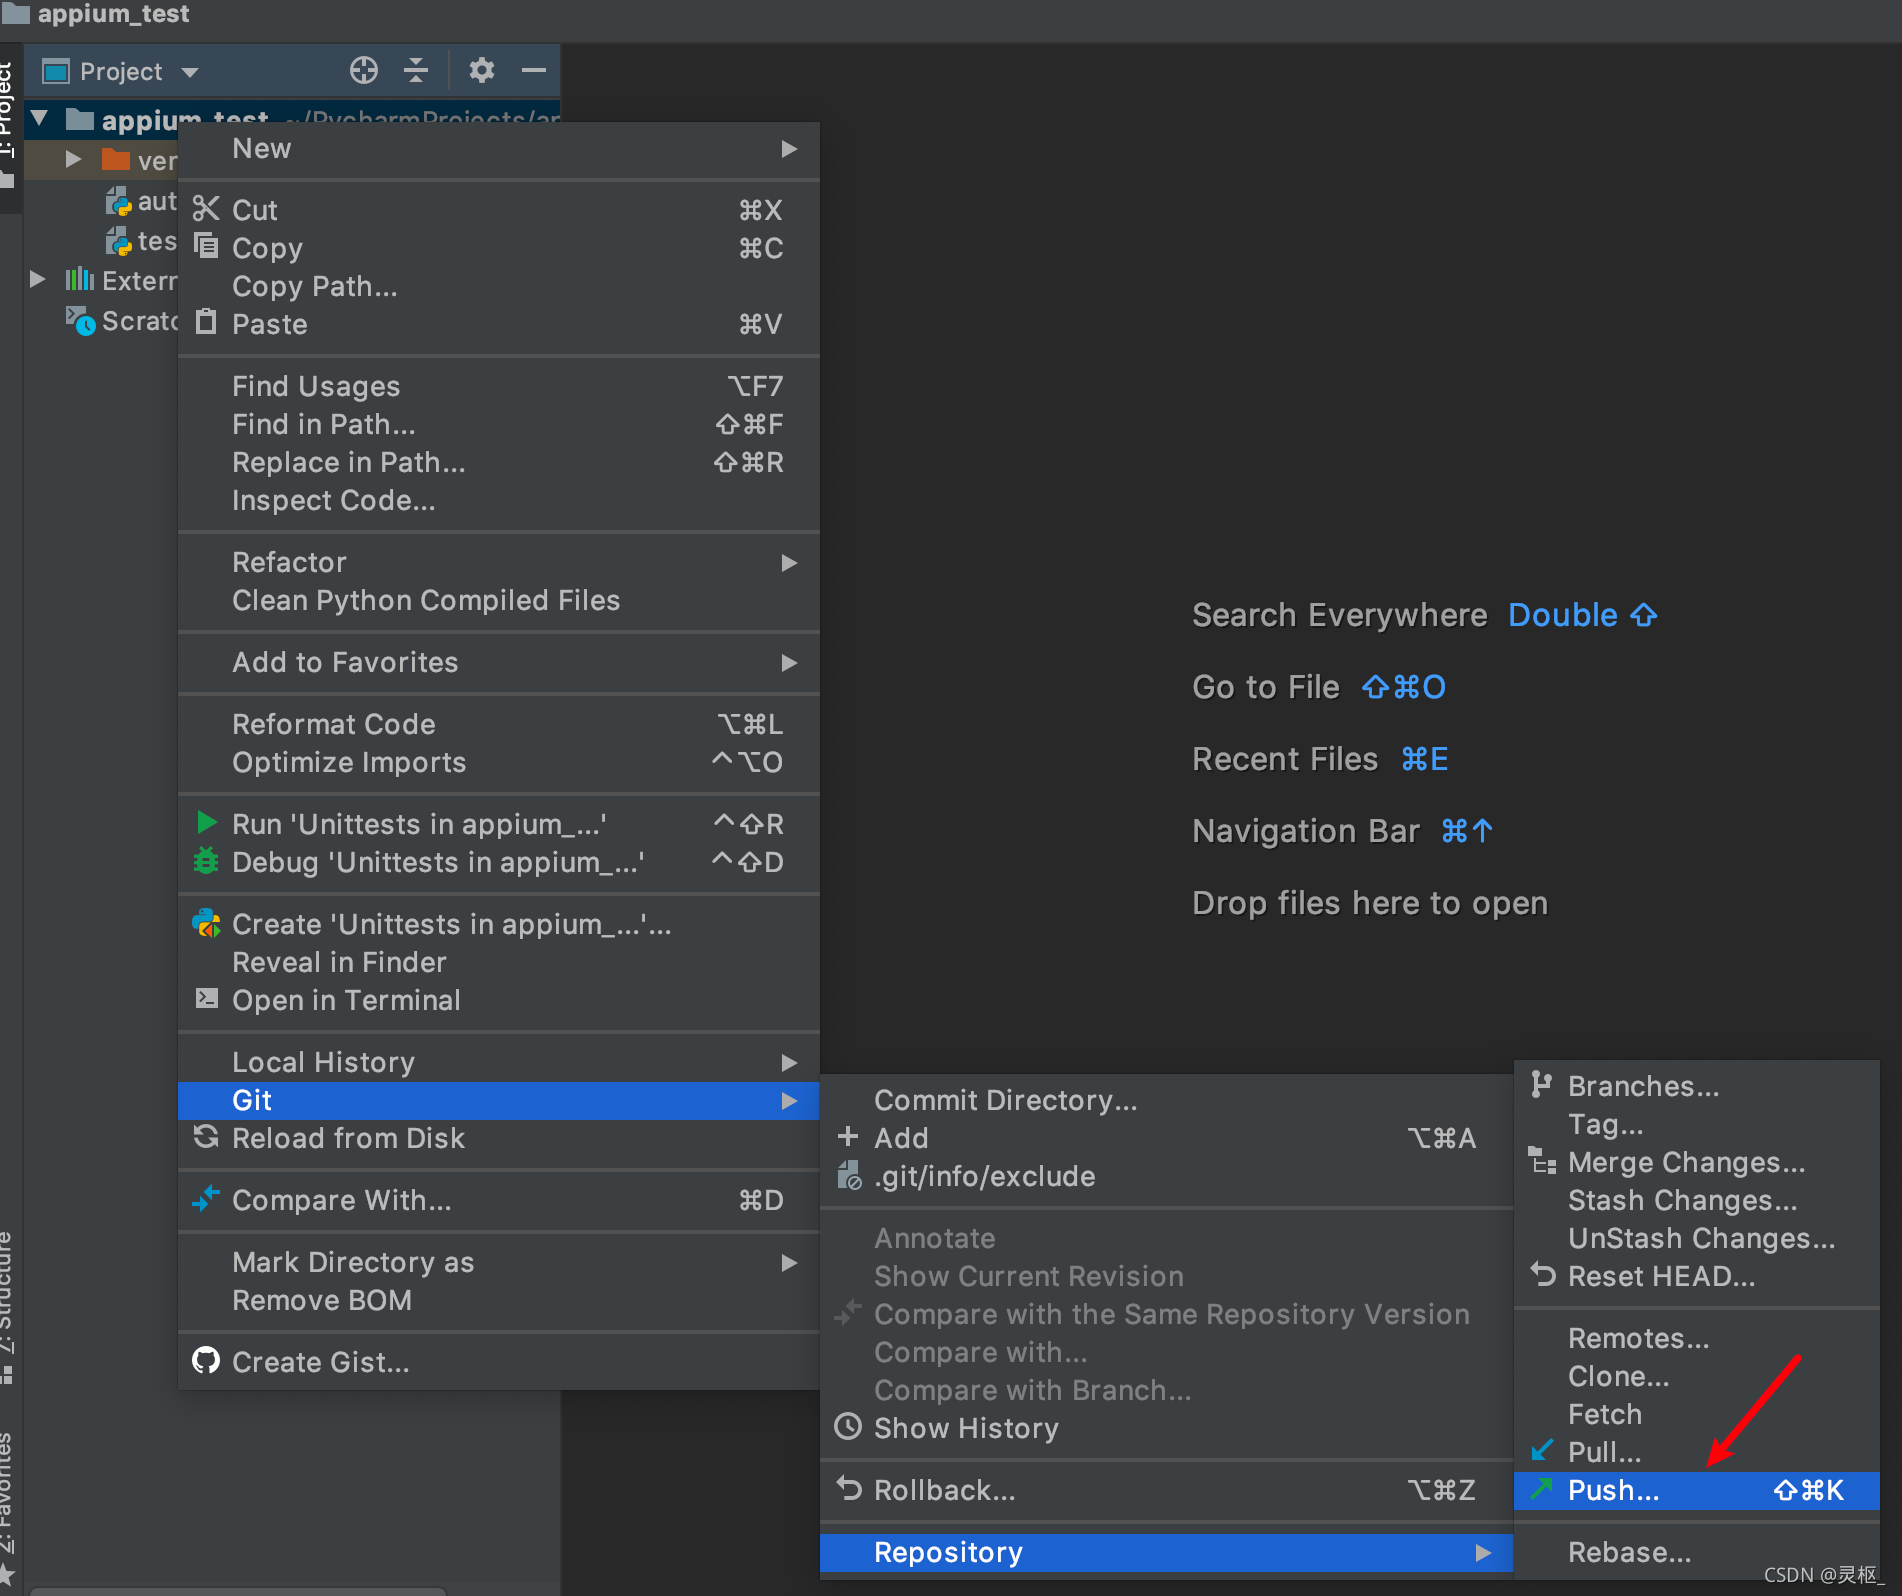Click the Compare With diff arrows icon
Screen dimensions: 1902x1596
pos(206,1198)
